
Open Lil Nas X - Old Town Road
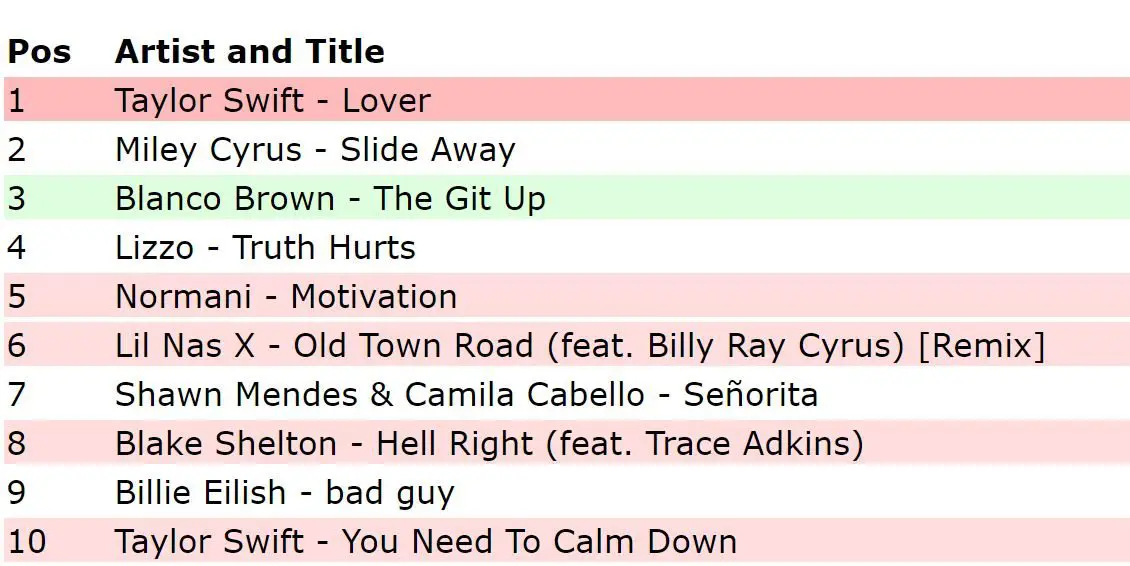[579, 346]
